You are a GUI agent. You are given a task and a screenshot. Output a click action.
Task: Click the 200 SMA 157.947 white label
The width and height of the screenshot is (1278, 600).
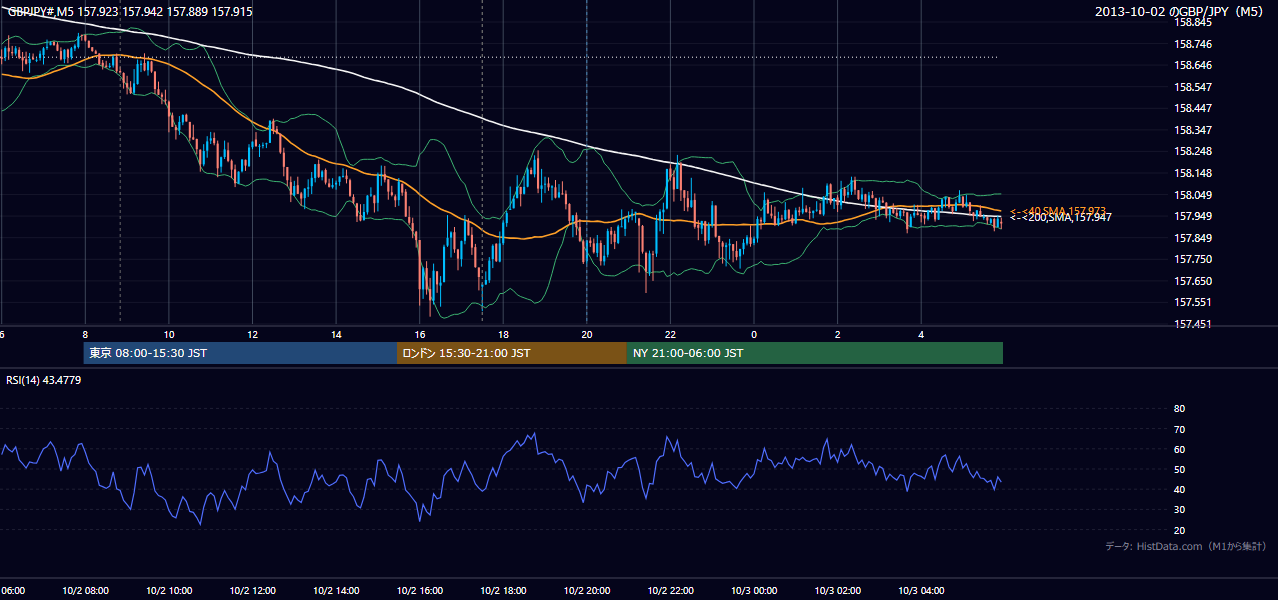point(1061,217)
